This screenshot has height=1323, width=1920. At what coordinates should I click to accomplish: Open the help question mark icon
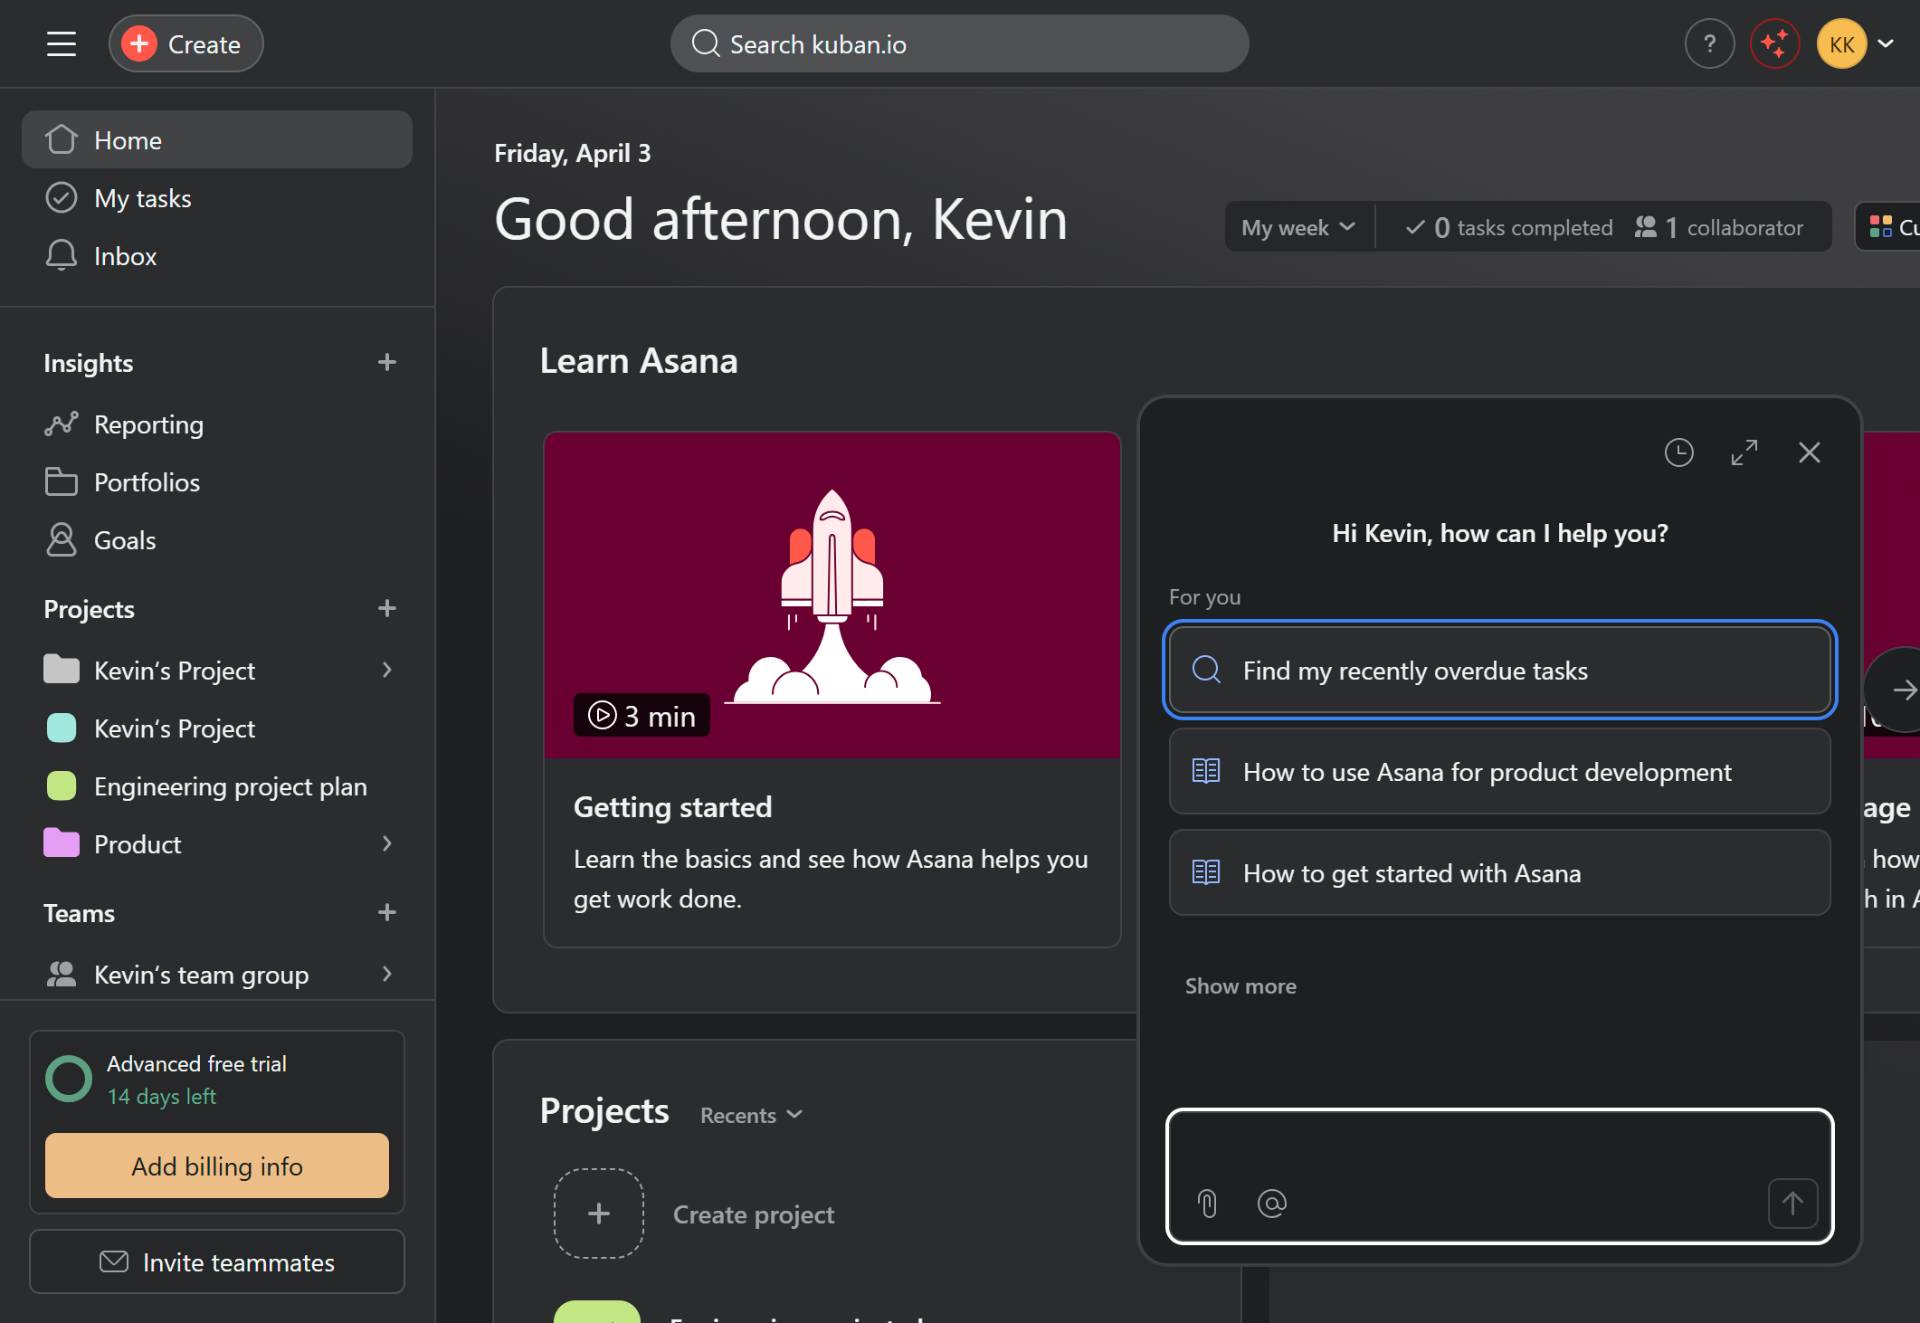point(1709,44)
